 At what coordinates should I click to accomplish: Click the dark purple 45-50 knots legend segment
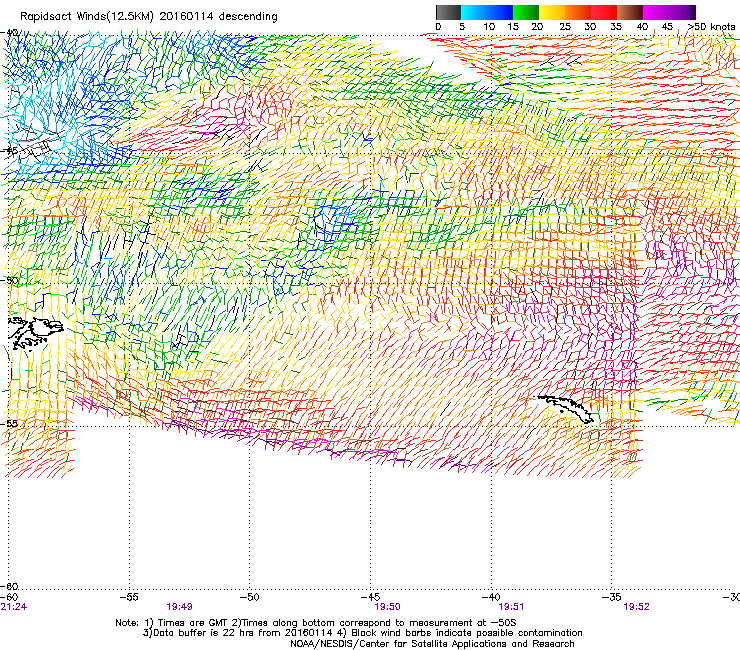[682, 12]
